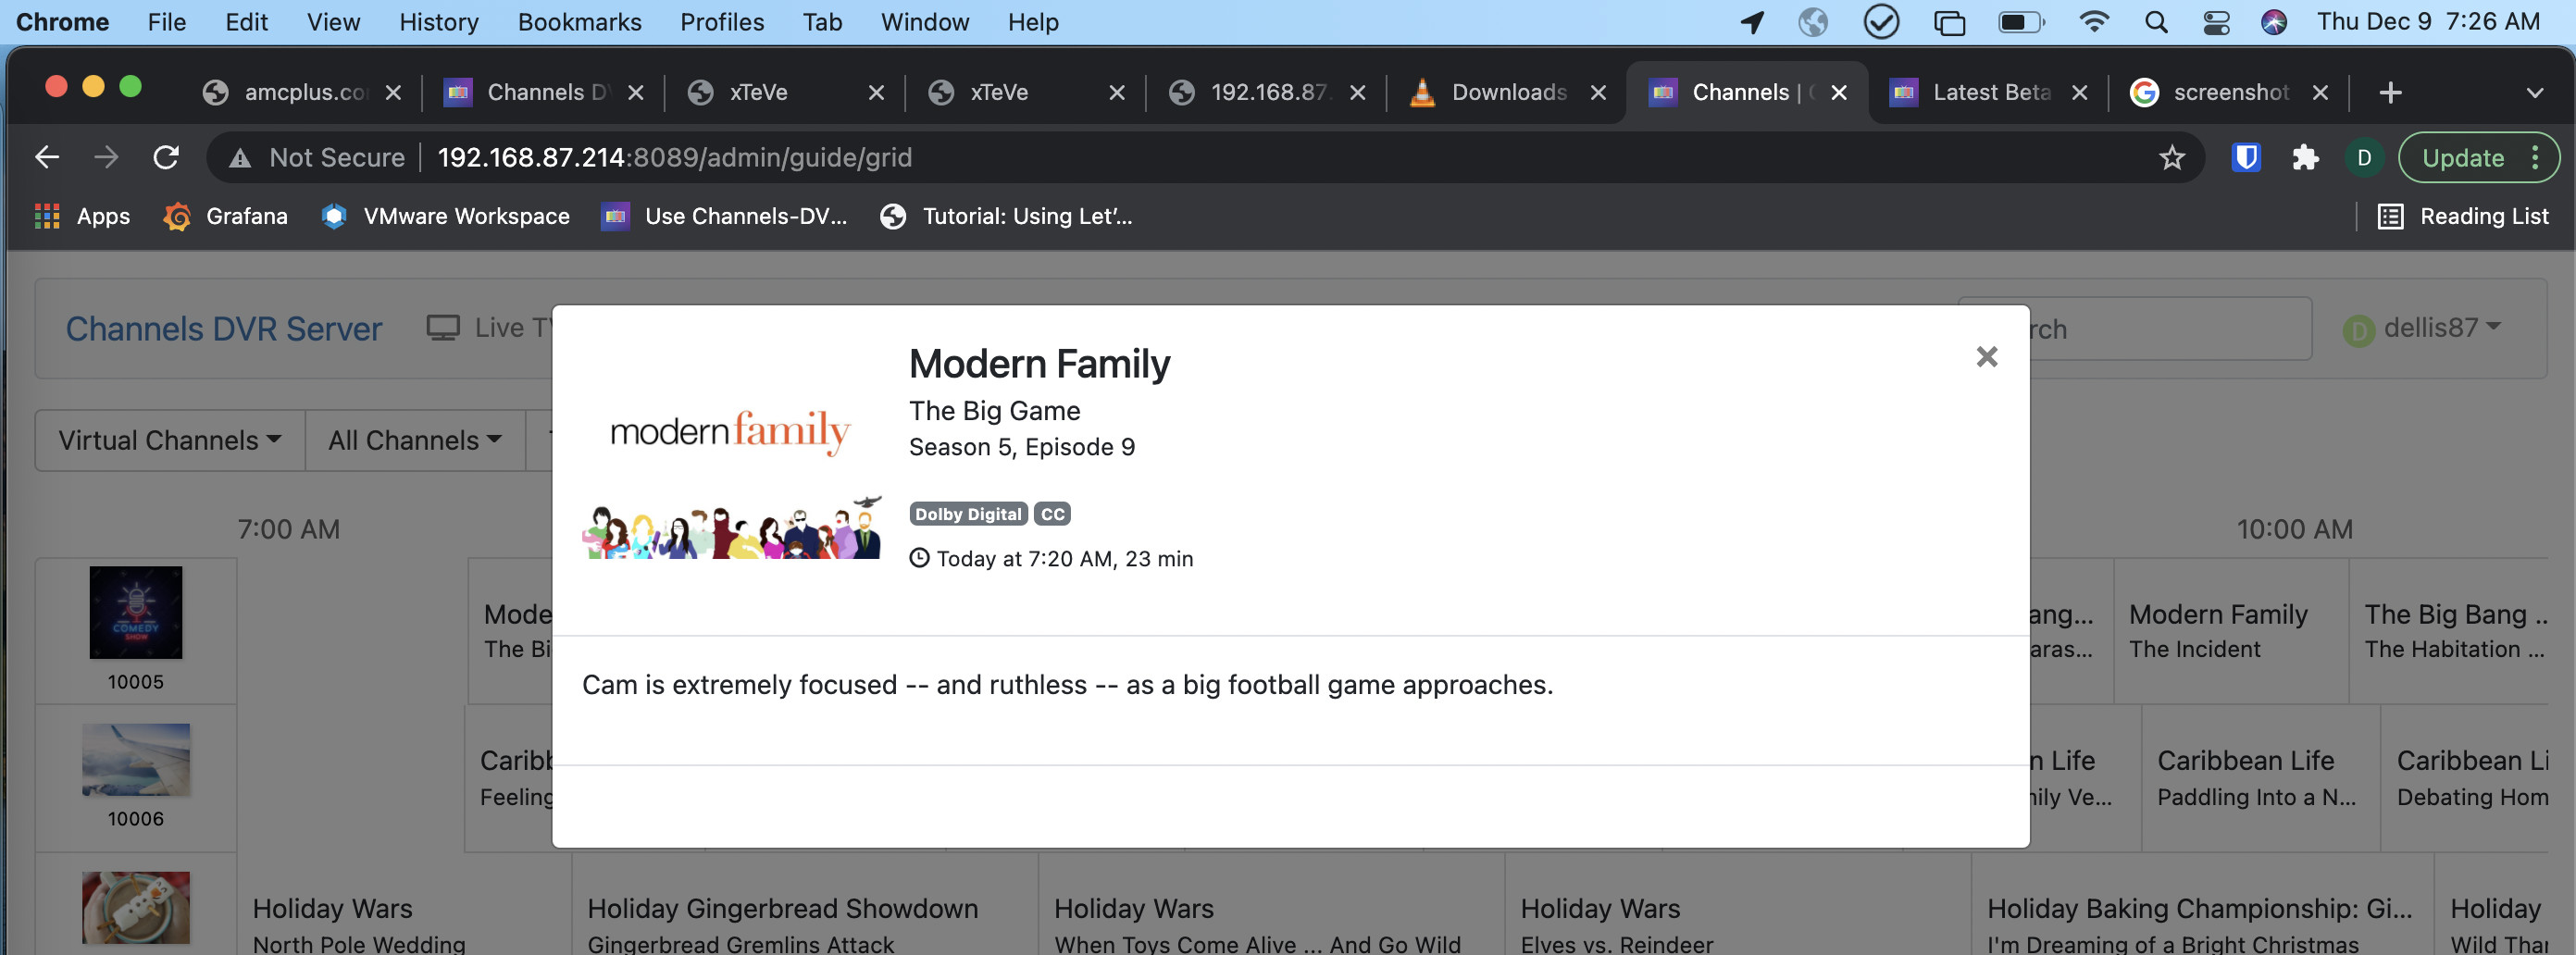The image size is (2576, 955).
Task: Open the Reading List panel
Action: tap(2463, 216)
